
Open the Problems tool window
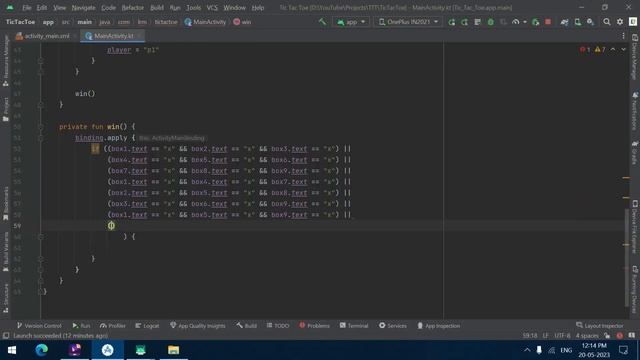click(x=314, y=325)
